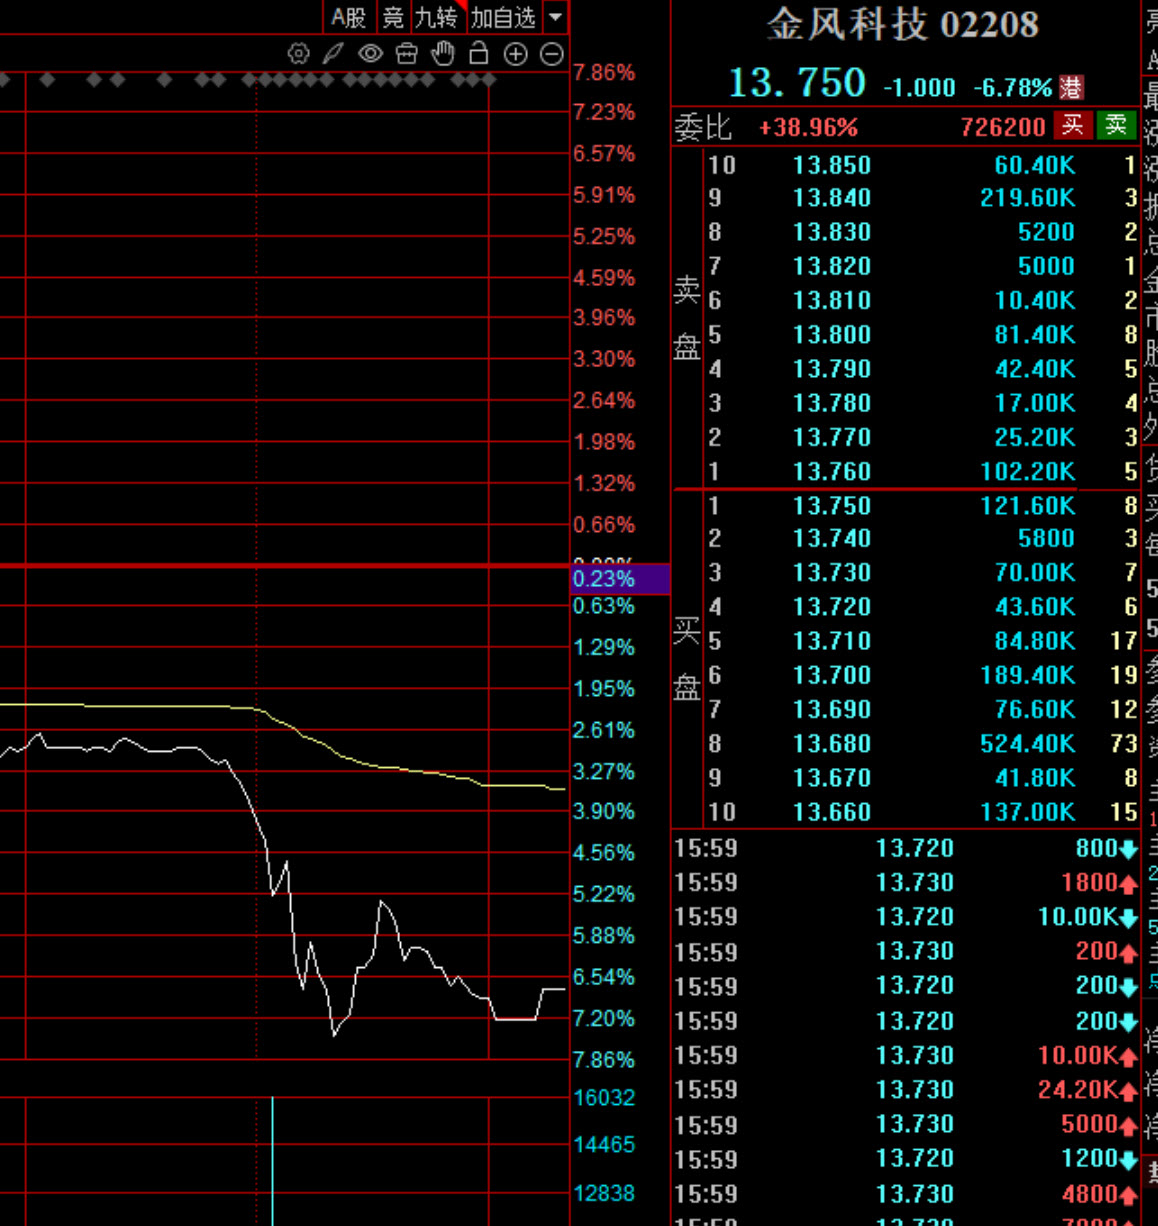Open the A股 tab
The image size is (1158, 1226).
[x=350, y=17]
